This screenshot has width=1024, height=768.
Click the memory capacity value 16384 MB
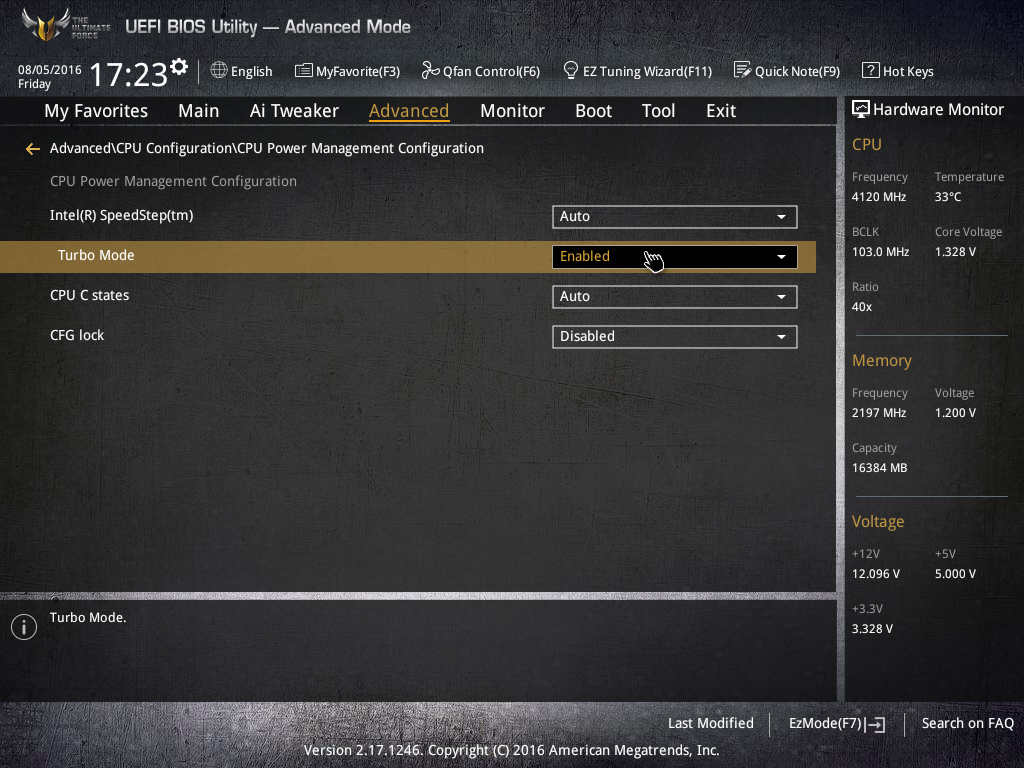pyautogui.click(x=880, y=468)
